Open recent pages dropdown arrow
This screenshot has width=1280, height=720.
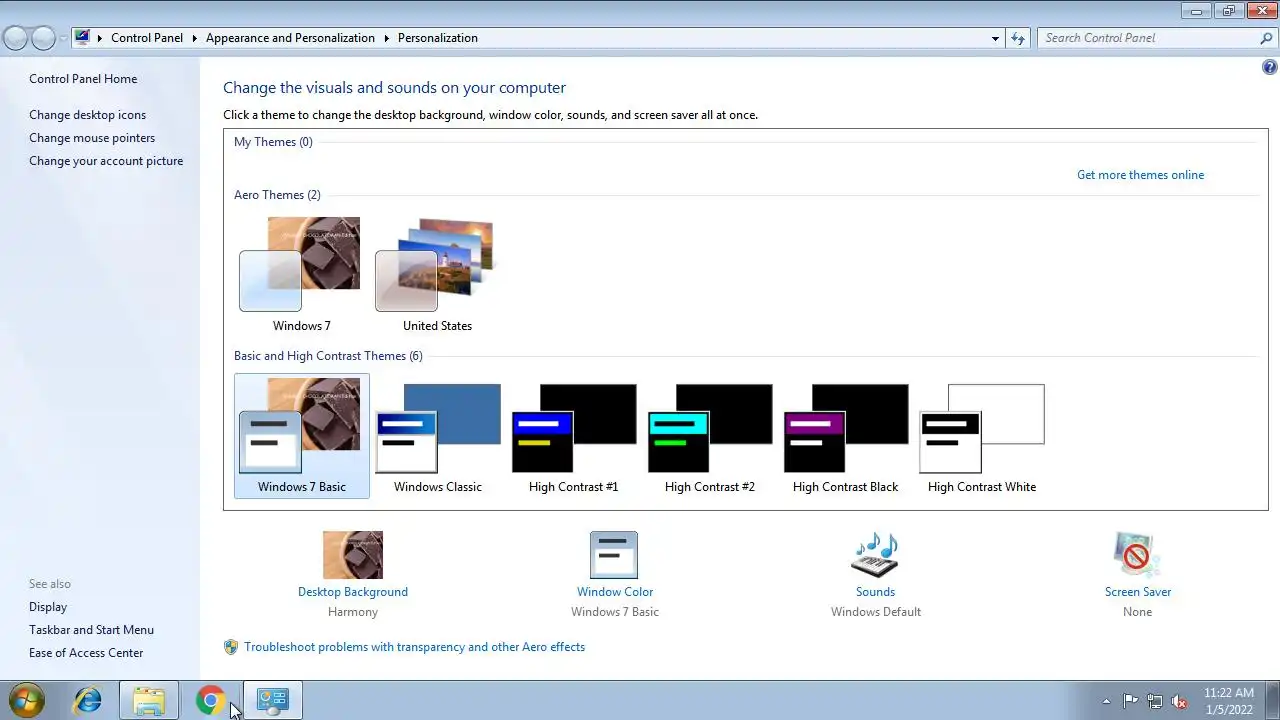pyautogui.click(x=63, y=38)
